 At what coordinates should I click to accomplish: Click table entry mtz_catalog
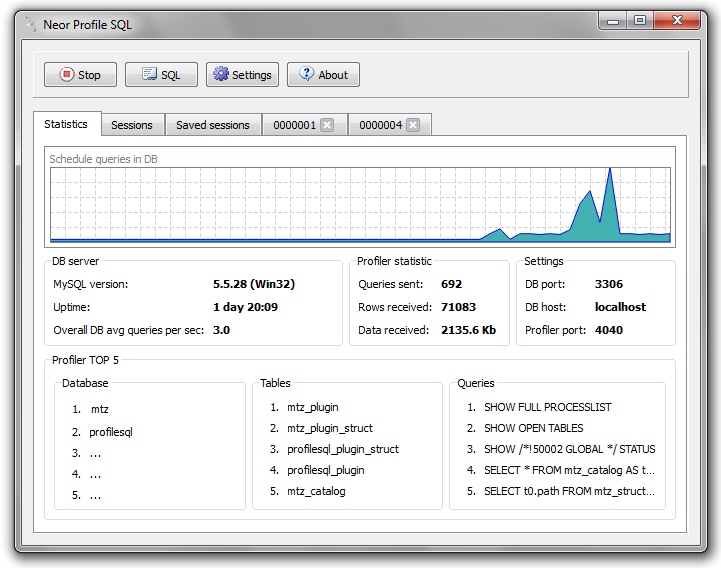(316, 492)
